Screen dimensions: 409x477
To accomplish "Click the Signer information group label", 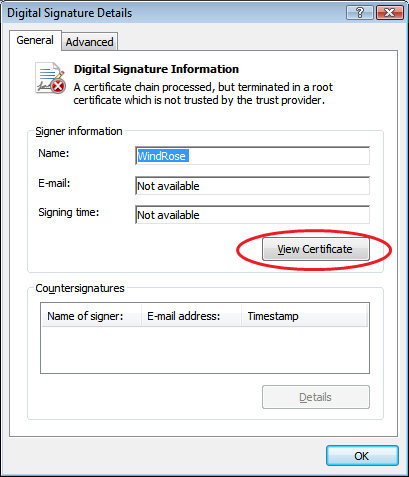I will coord(79,131).
